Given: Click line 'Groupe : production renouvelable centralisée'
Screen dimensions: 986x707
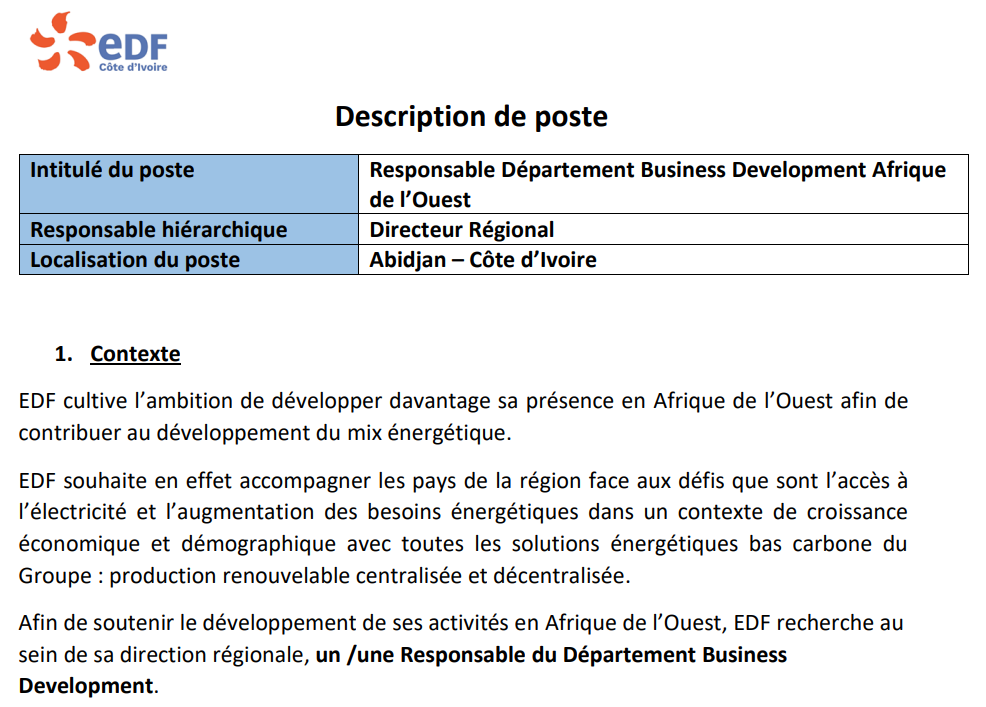Looking at the screenshot, I should 324,576.
